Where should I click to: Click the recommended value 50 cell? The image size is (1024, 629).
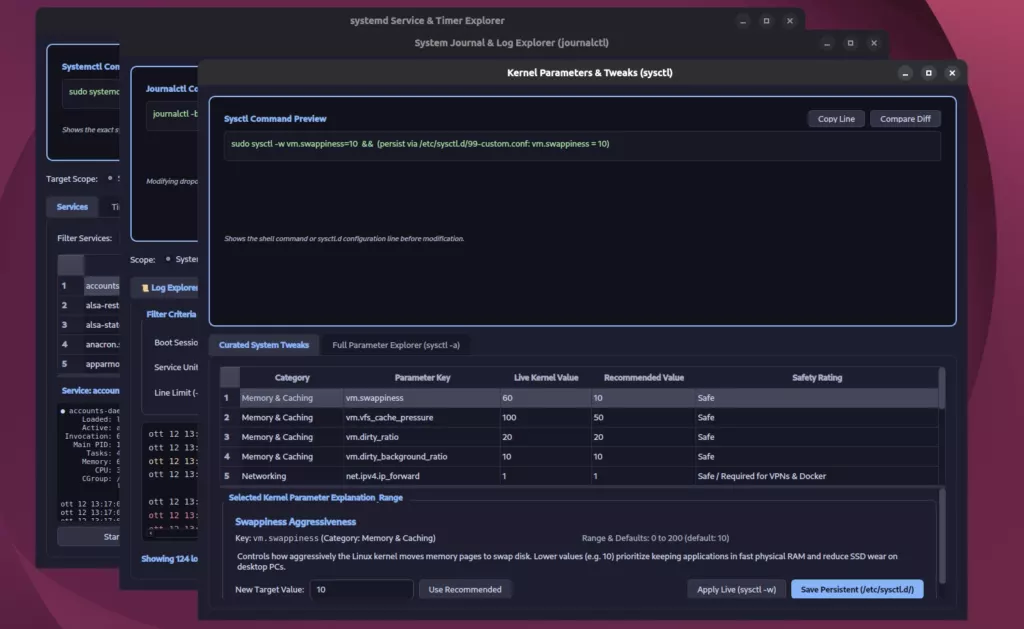pos(643,417)
